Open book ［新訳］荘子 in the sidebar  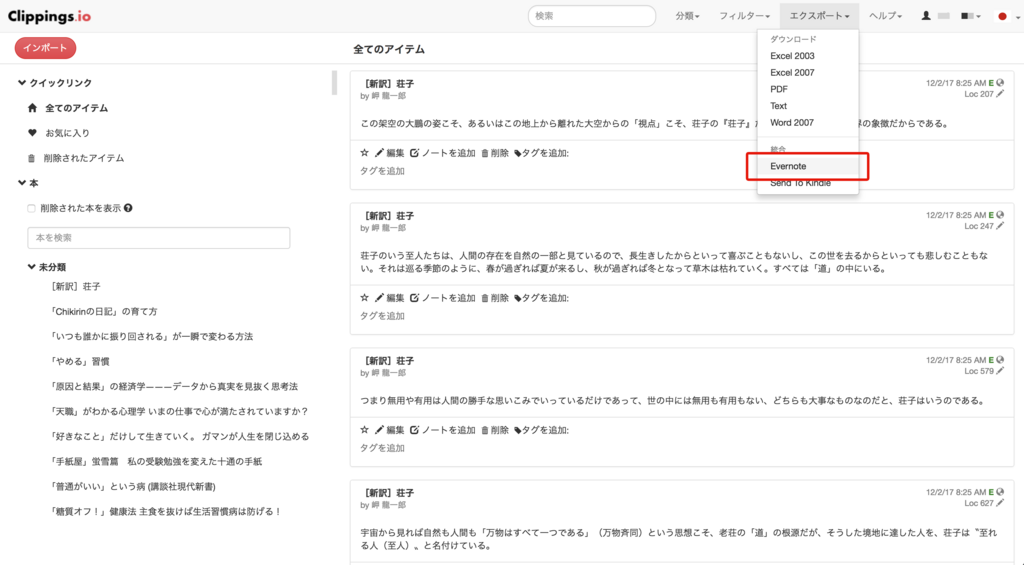(x=76, y=286)
